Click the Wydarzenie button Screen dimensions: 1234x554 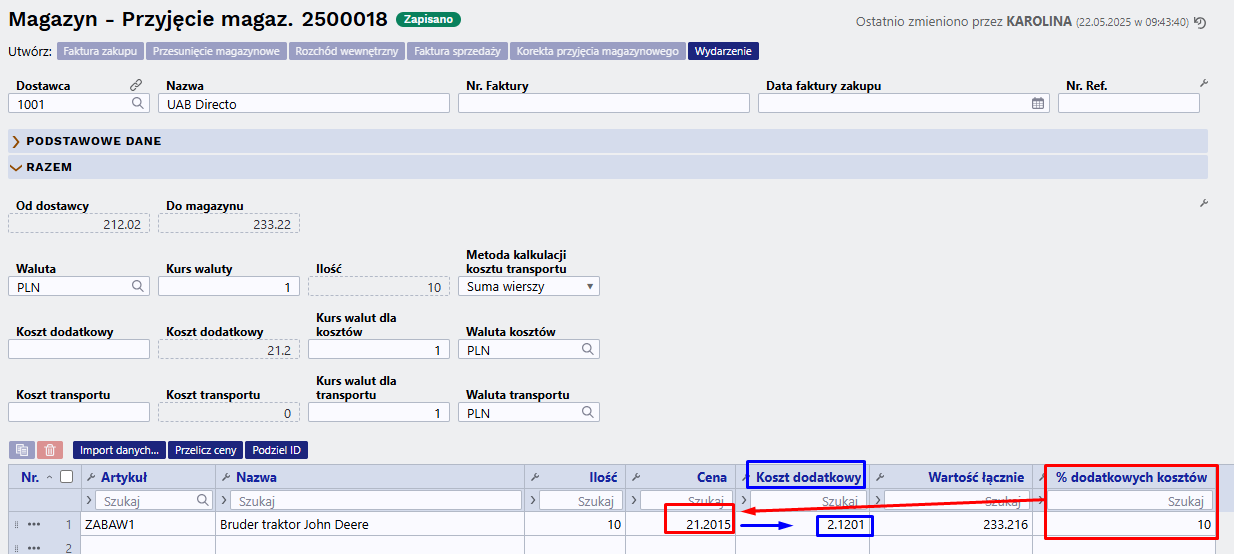pyautogui.click(x=723, y=51)
